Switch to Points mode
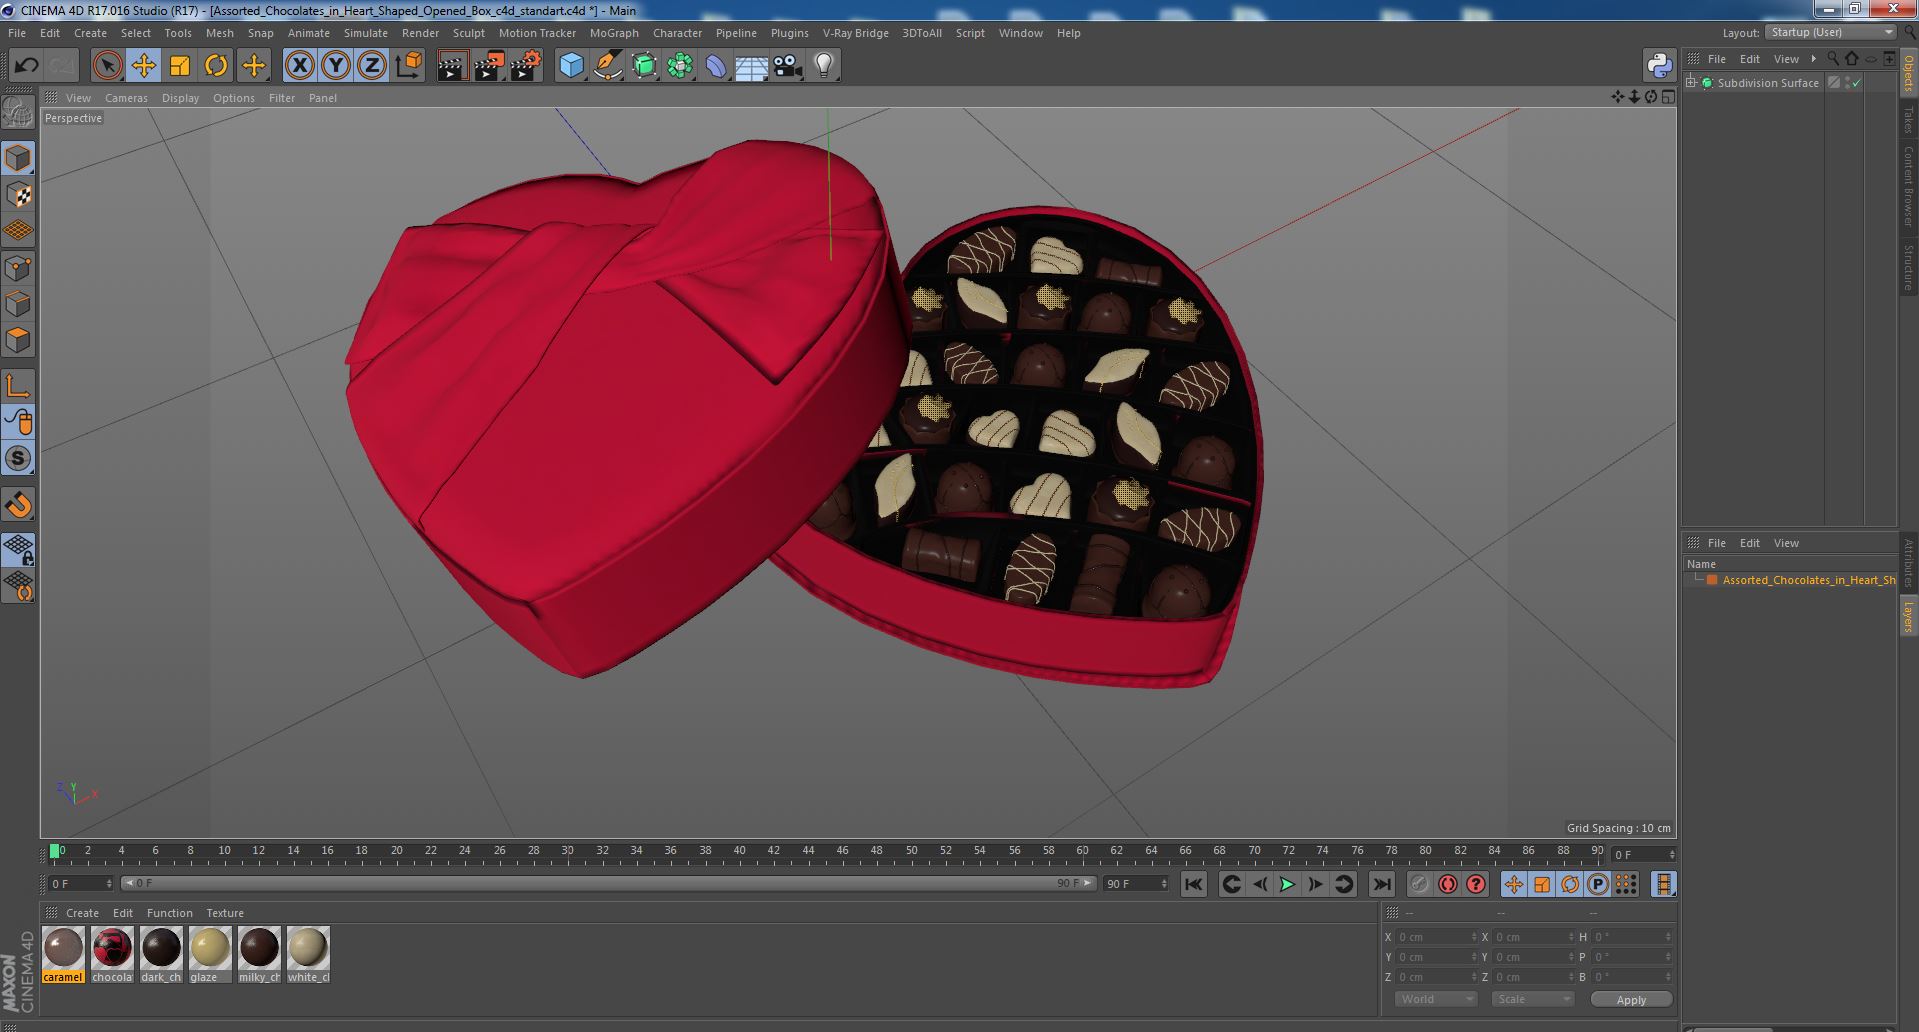The image size is (1919, 1032). 18,268
